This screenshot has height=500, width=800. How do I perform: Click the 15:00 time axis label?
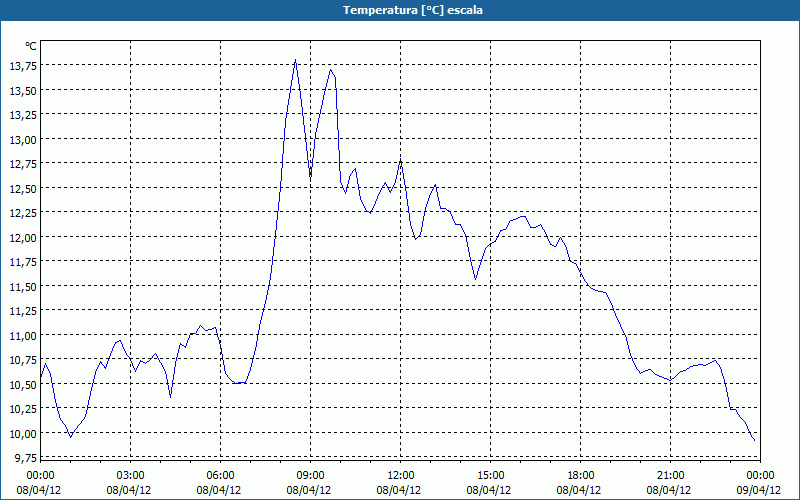coord(490,476)
